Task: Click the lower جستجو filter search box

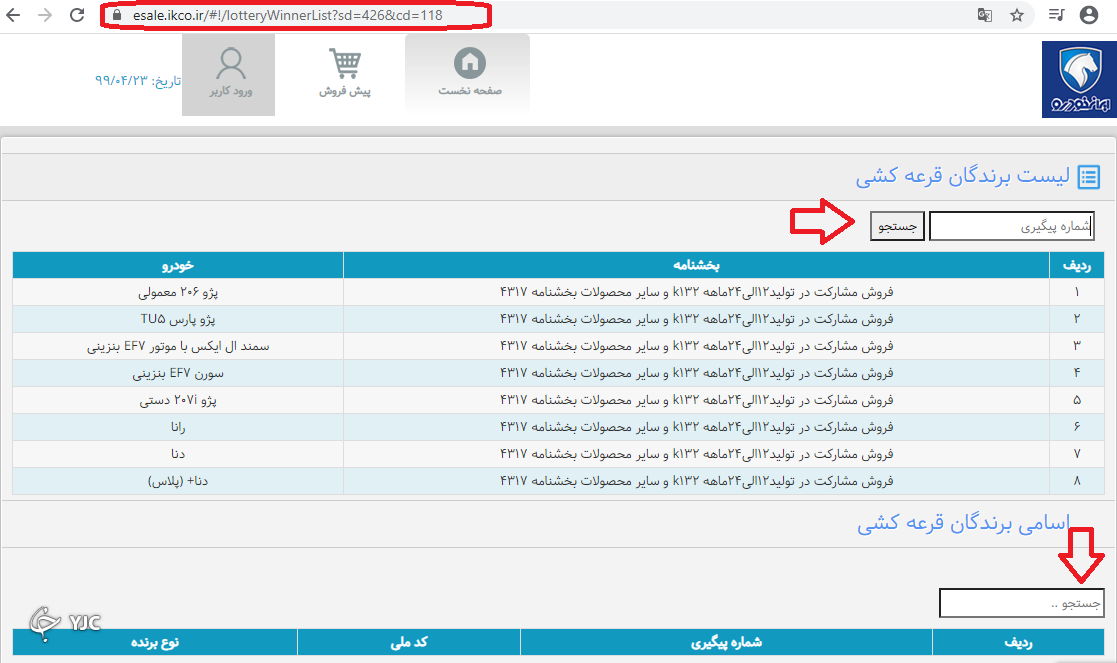Action: pyautogui.click(x=1021, y=603)
